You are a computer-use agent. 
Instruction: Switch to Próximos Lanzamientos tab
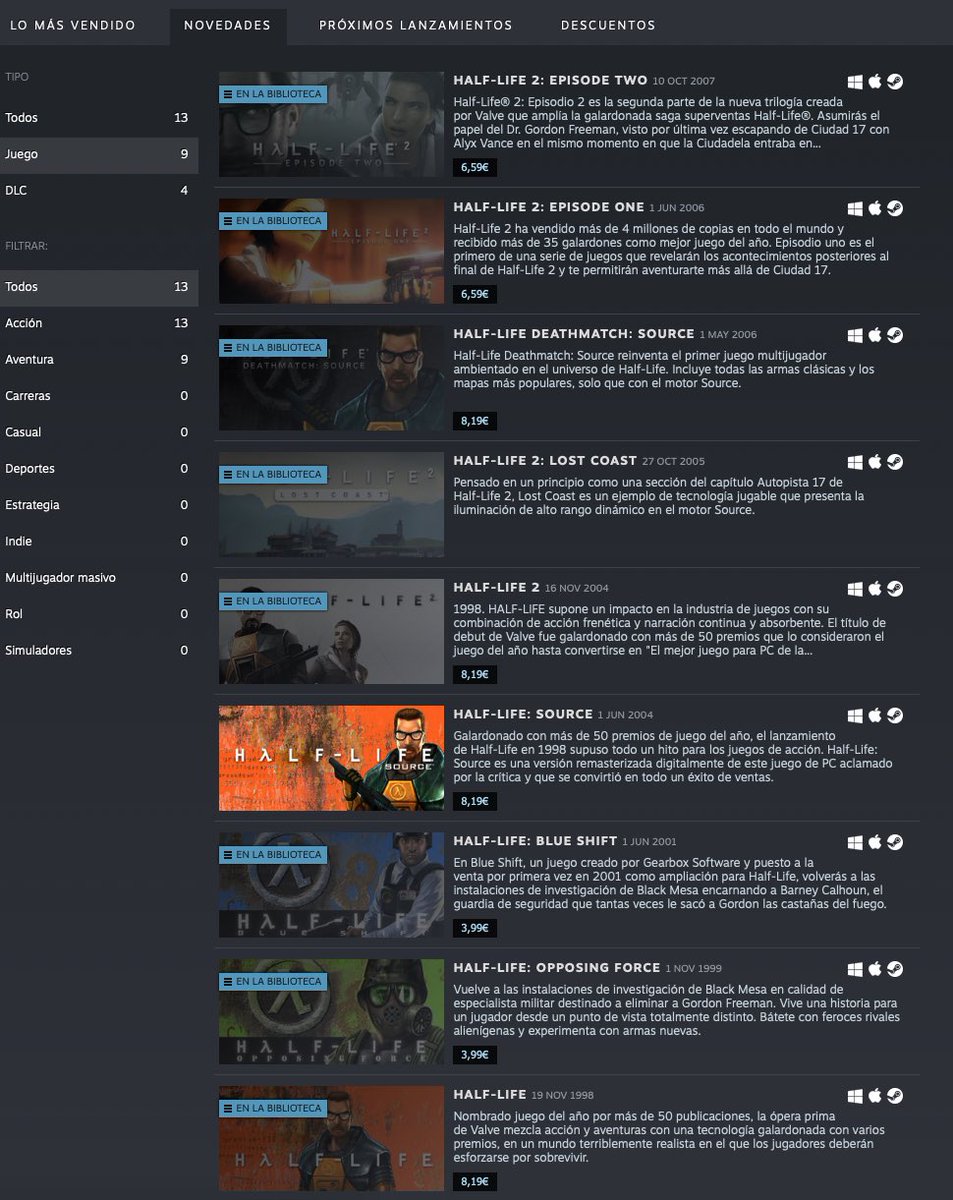tap(416, 25)
